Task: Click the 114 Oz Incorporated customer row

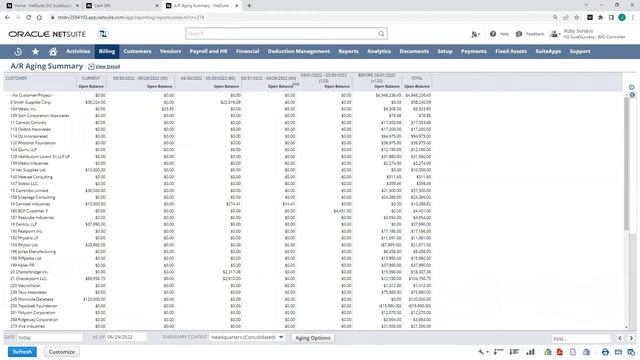Action: pyautogui.click(x=220, y=136)
